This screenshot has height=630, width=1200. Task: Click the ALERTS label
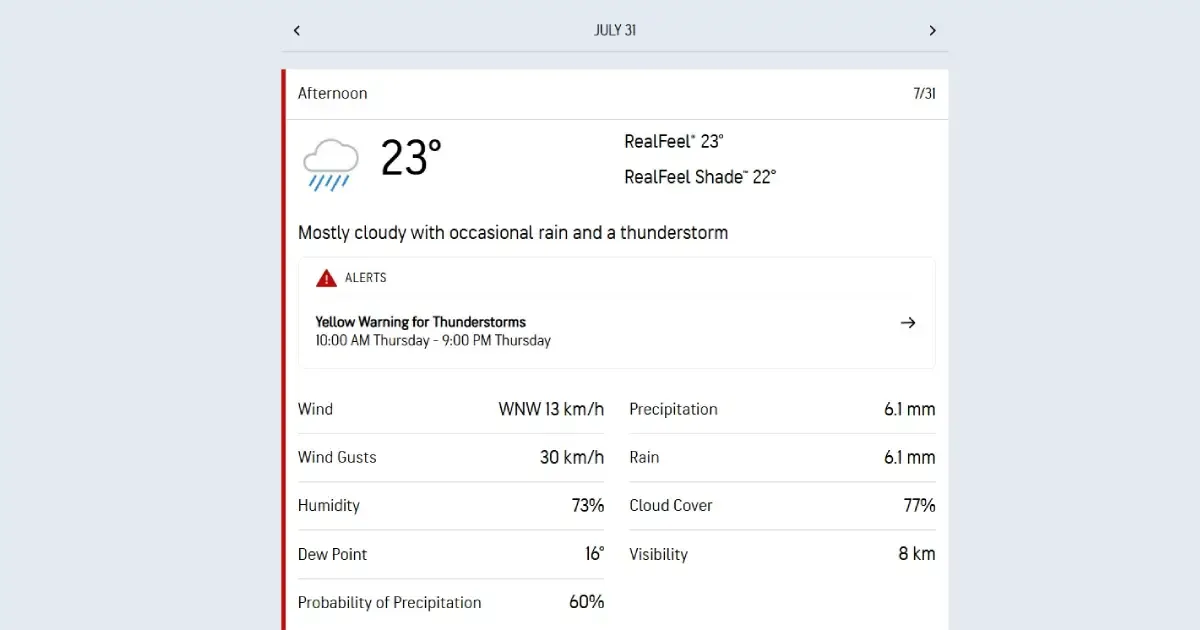(366, 278)
